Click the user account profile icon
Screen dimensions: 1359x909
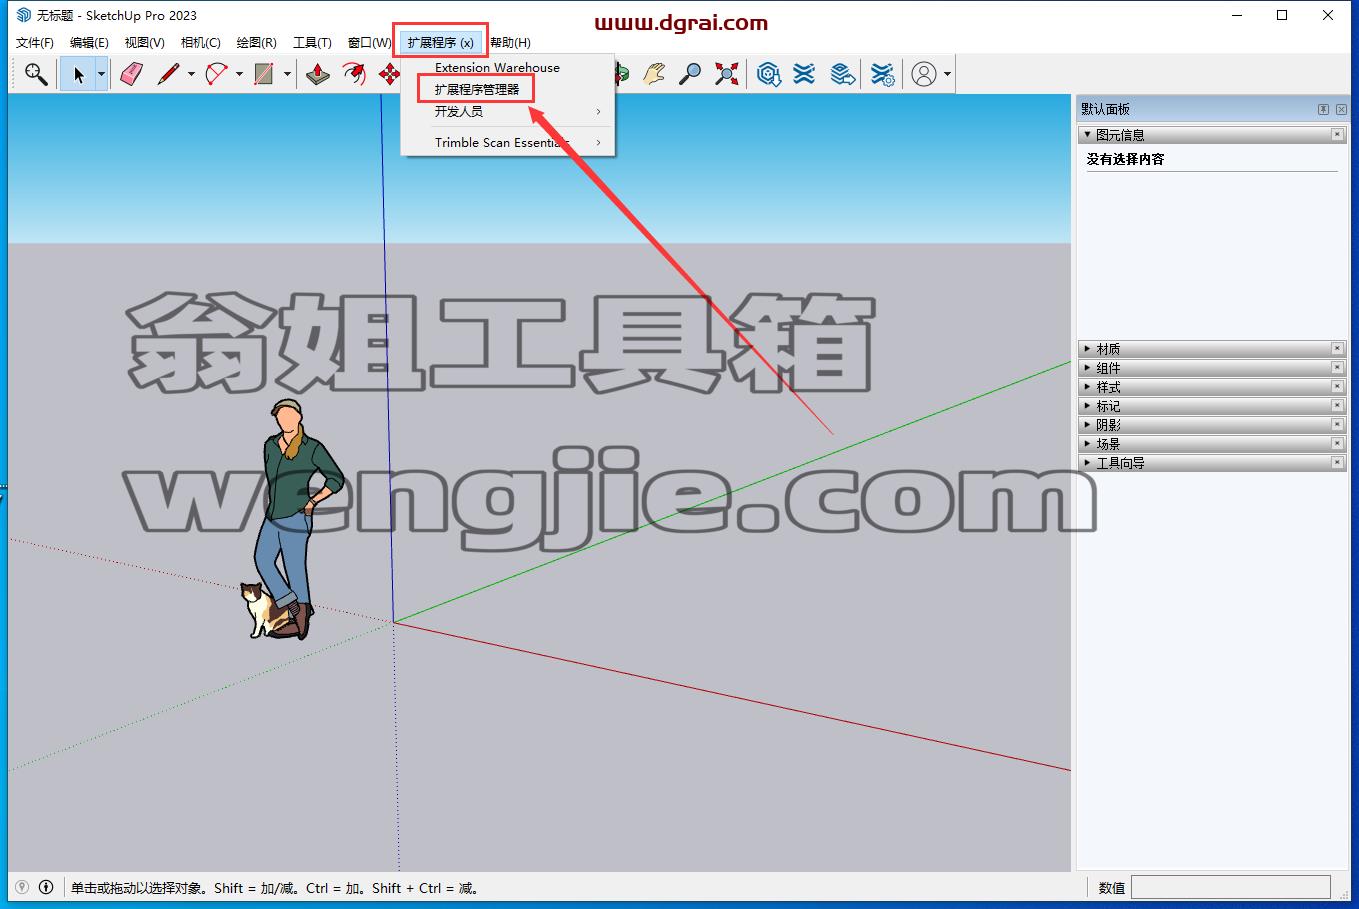tap(924, 74)
